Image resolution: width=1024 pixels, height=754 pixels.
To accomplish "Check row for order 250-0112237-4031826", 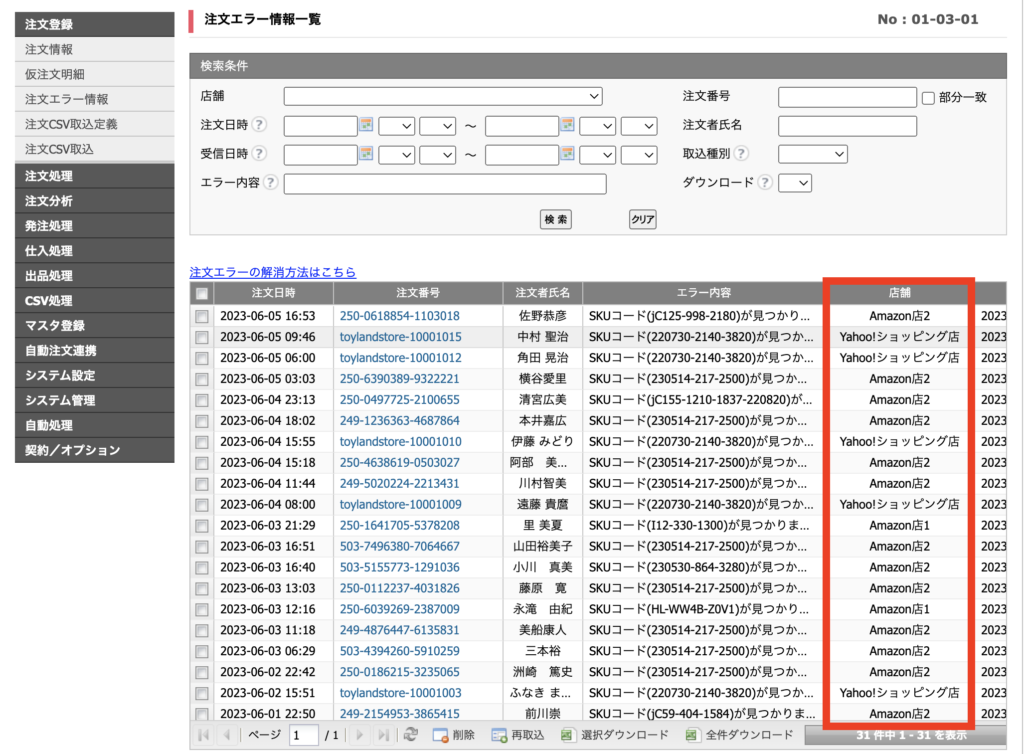I will click(202, 589).
